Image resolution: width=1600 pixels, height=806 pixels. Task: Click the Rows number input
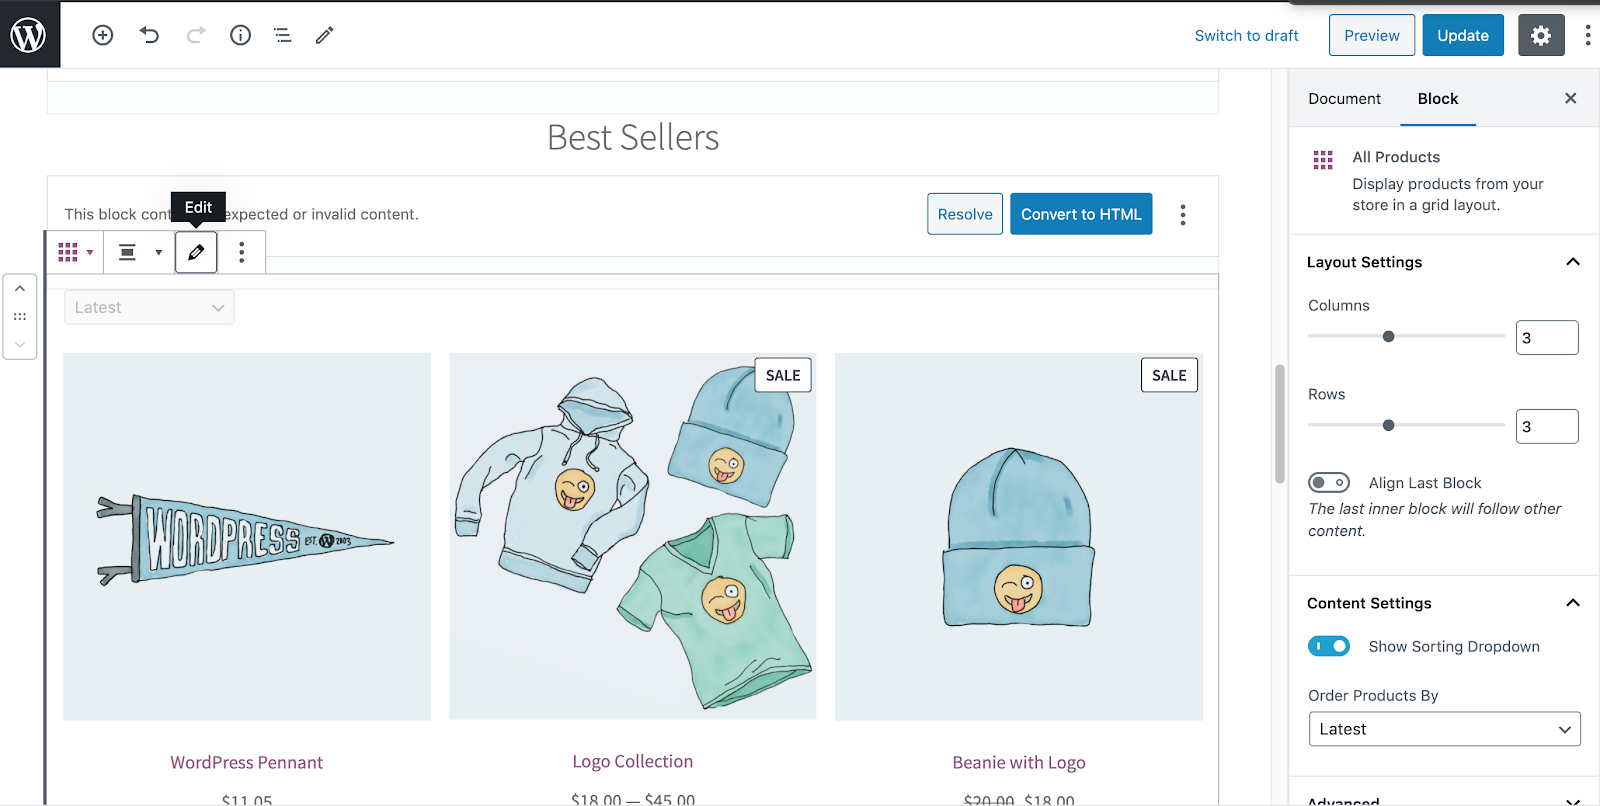coord(1547,427)
